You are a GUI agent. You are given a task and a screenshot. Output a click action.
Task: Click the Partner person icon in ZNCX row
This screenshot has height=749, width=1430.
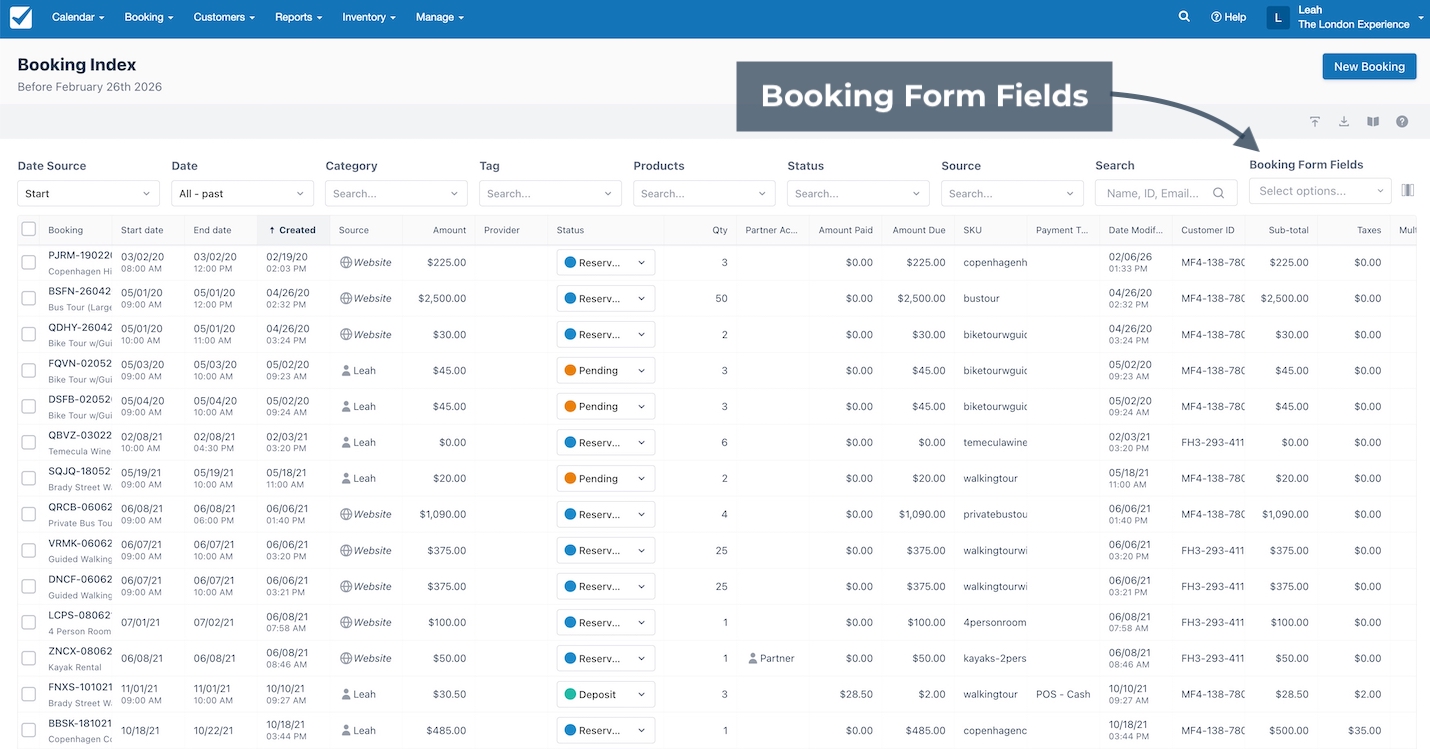pos(753,658)
